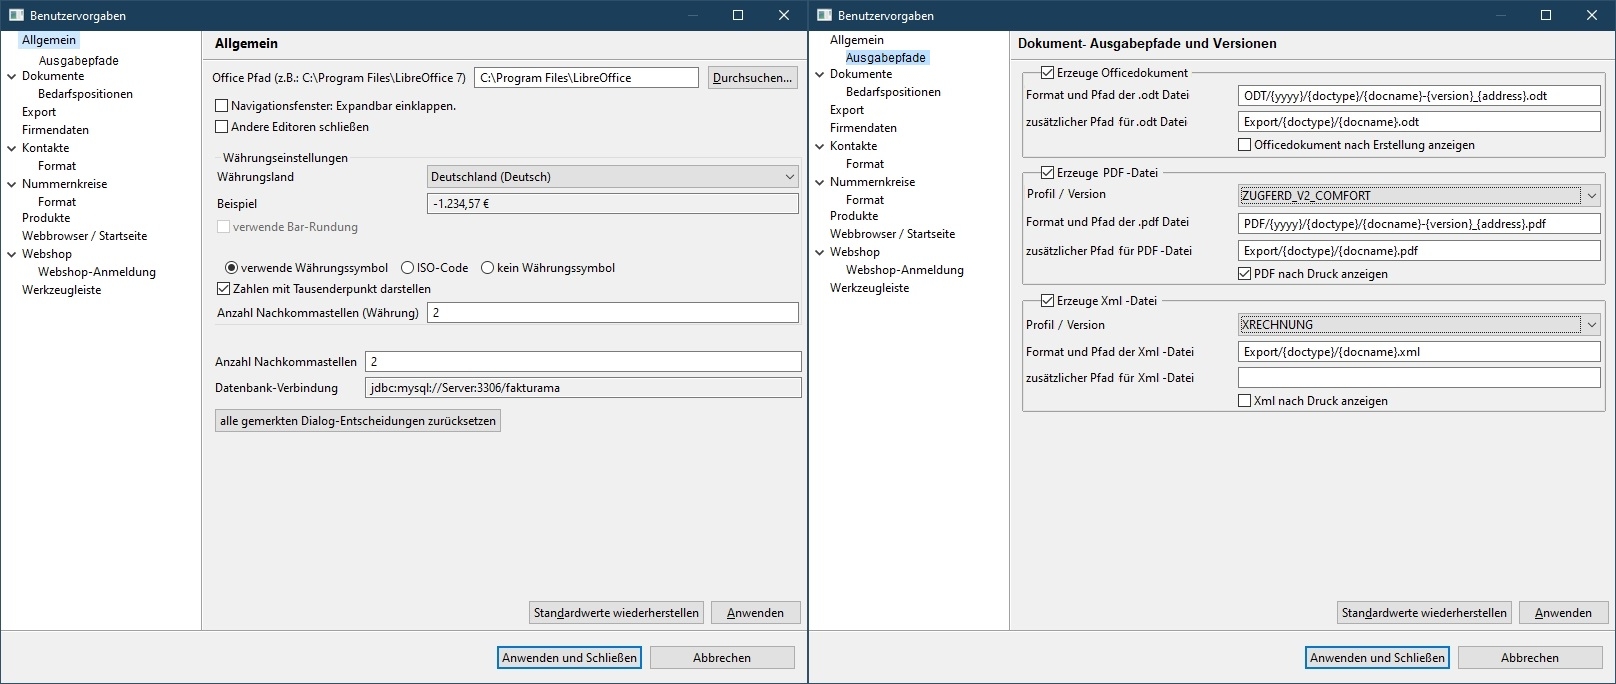Viewport: 1616px width, 684px height.
Task: Select the ISO-Code radio button
Action: (407, 268)
